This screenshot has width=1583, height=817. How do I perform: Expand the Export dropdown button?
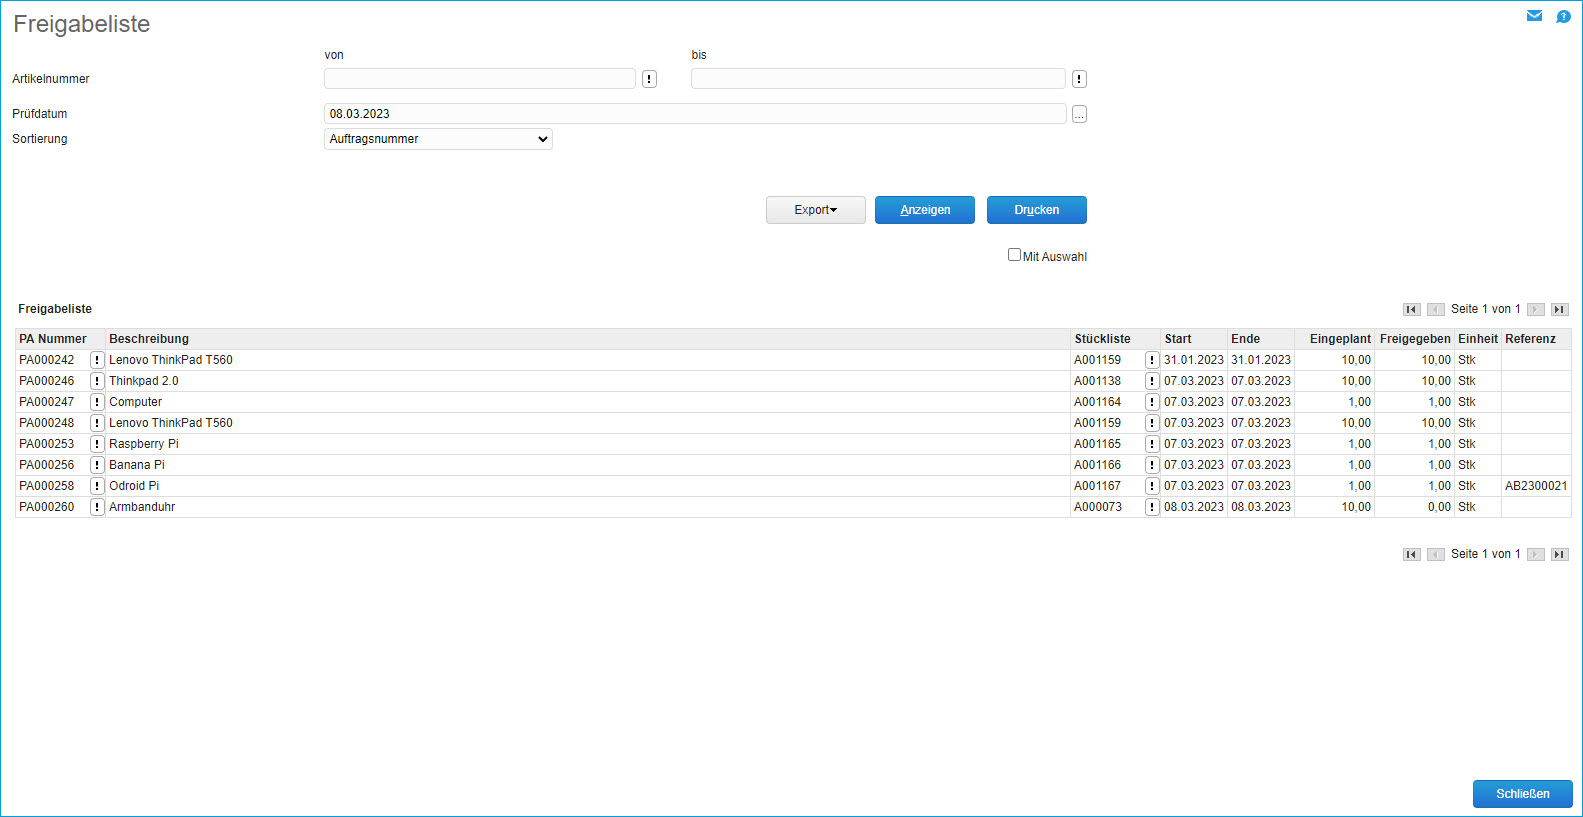click(x=815, y=210)
